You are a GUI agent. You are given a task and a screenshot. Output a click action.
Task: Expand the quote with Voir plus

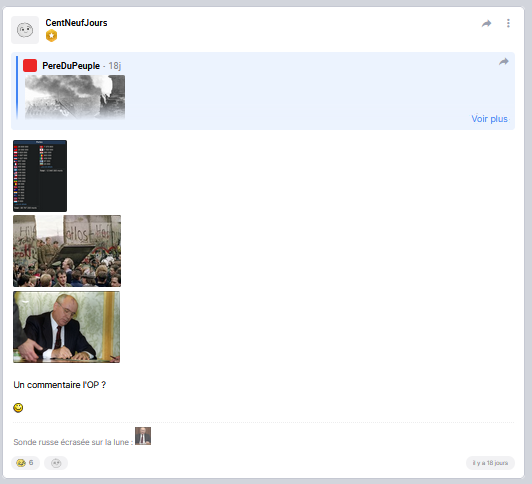(490, 119)
